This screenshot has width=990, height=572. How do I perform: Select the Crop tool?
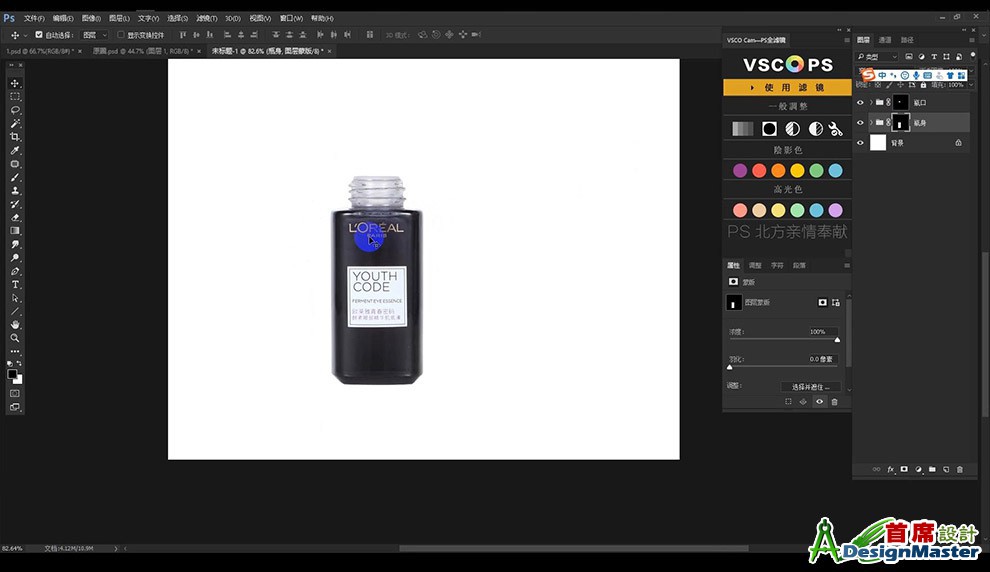15,137
